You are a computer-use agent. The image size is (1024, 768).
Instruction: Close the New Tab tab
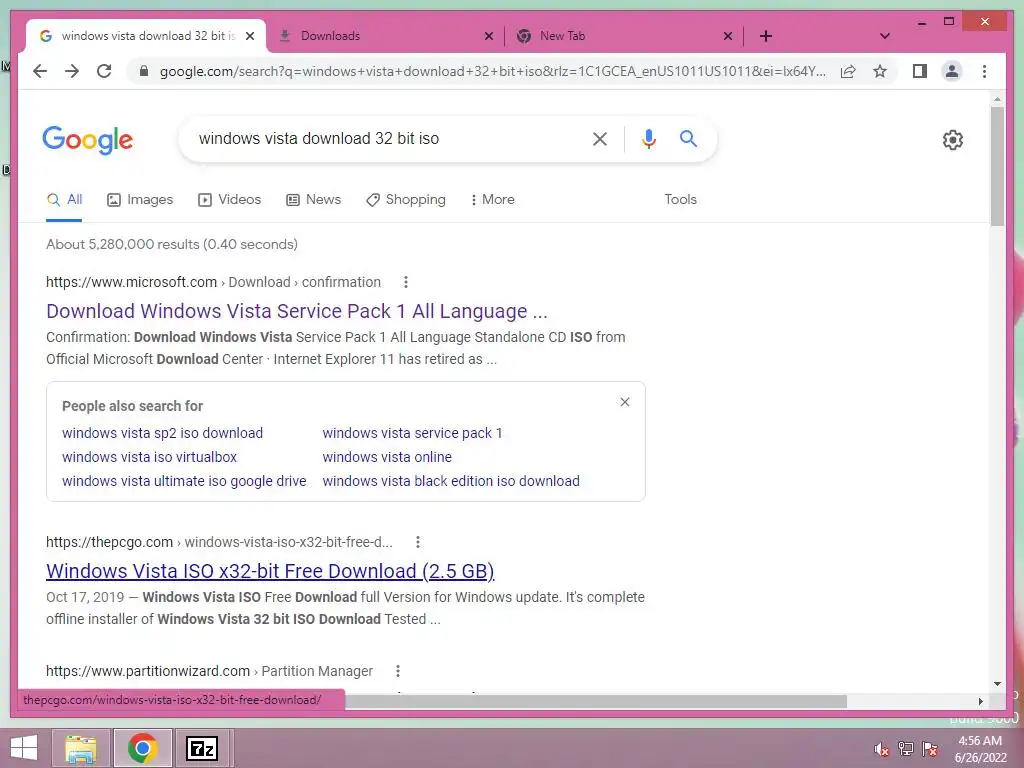[x=728, y=36]
